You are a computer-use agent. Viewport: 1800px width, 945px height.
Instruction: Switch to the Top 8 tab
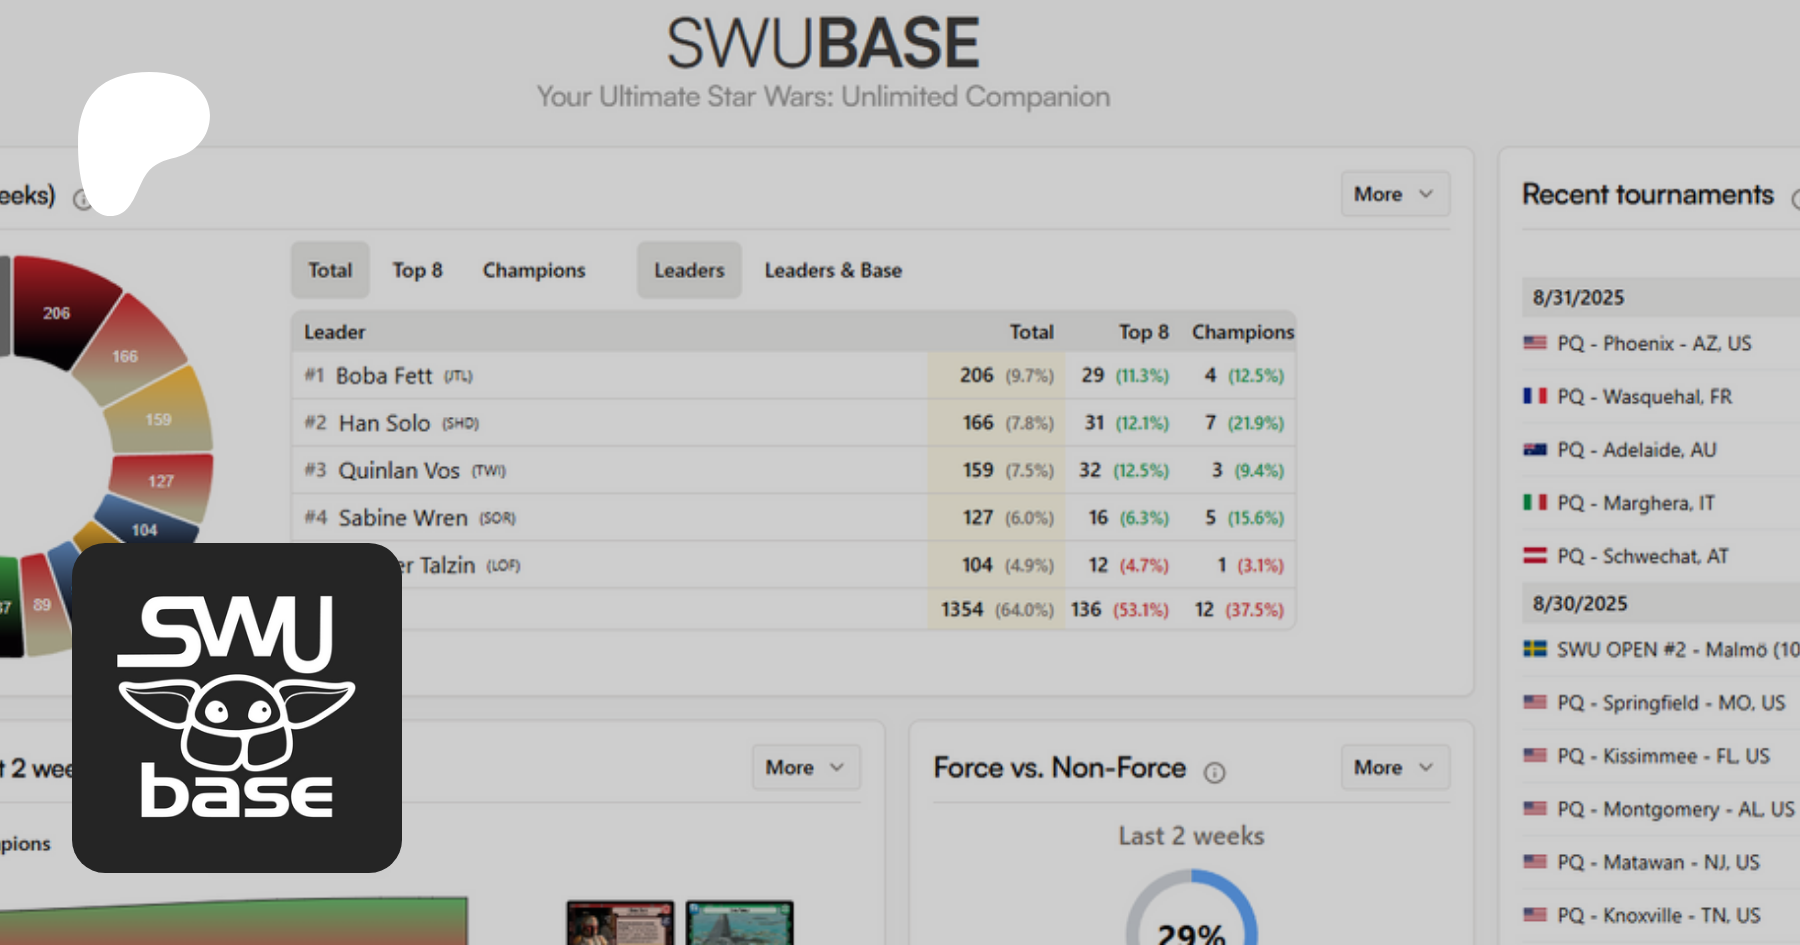417,270
